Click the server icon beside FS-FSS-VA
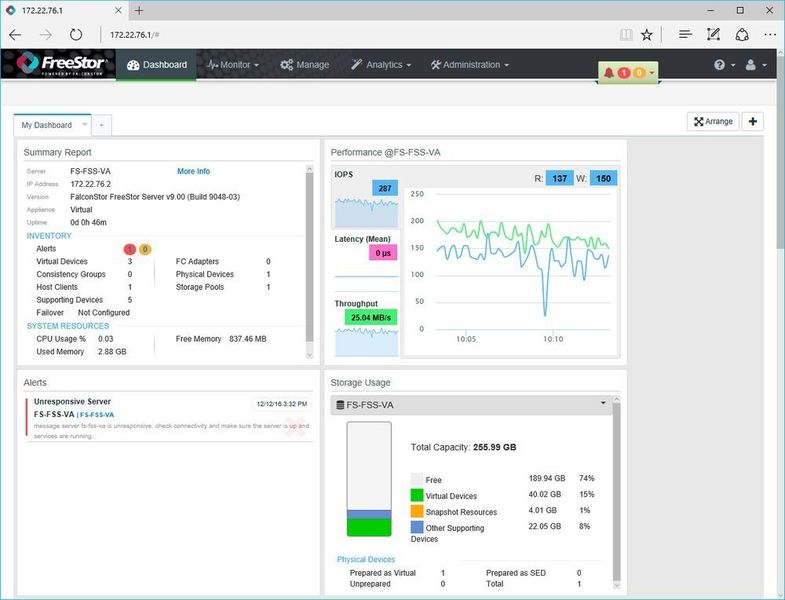 click(x=340, y=405)
